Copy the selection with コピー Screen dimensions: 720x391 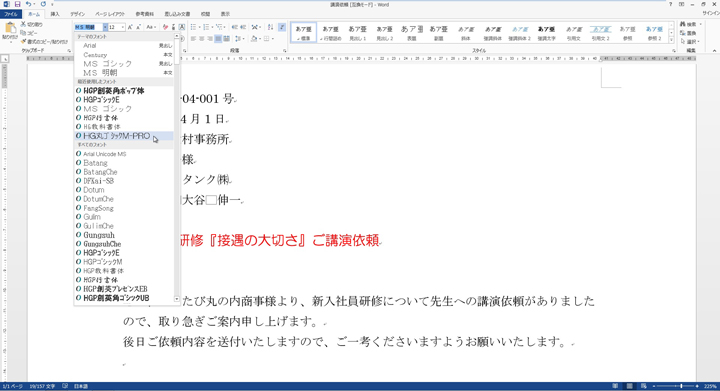pos(29,33)
